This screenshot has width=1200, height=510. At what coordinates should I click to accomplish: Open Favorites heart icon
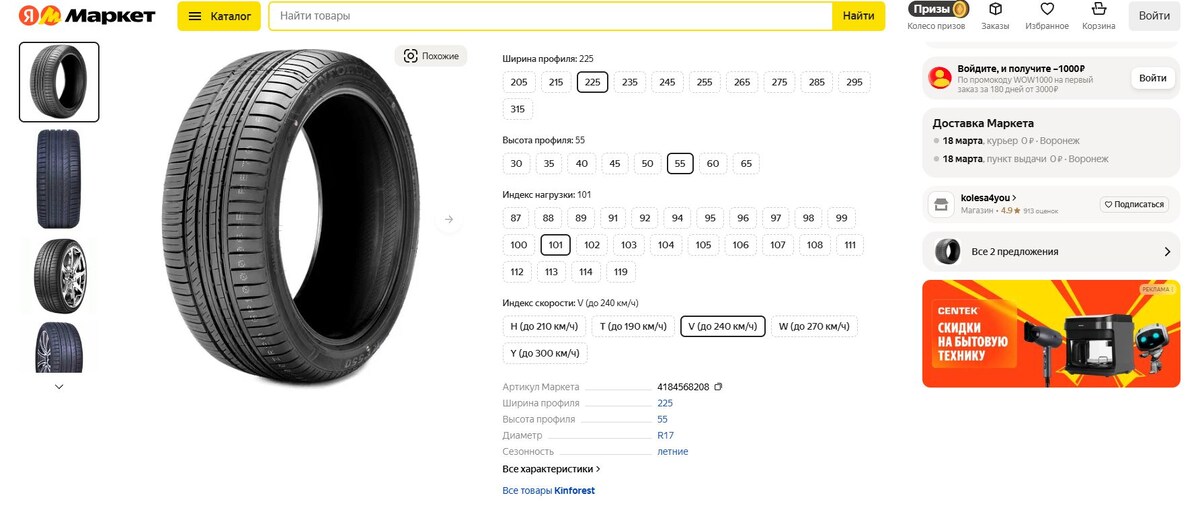[x=1047, y=10]
